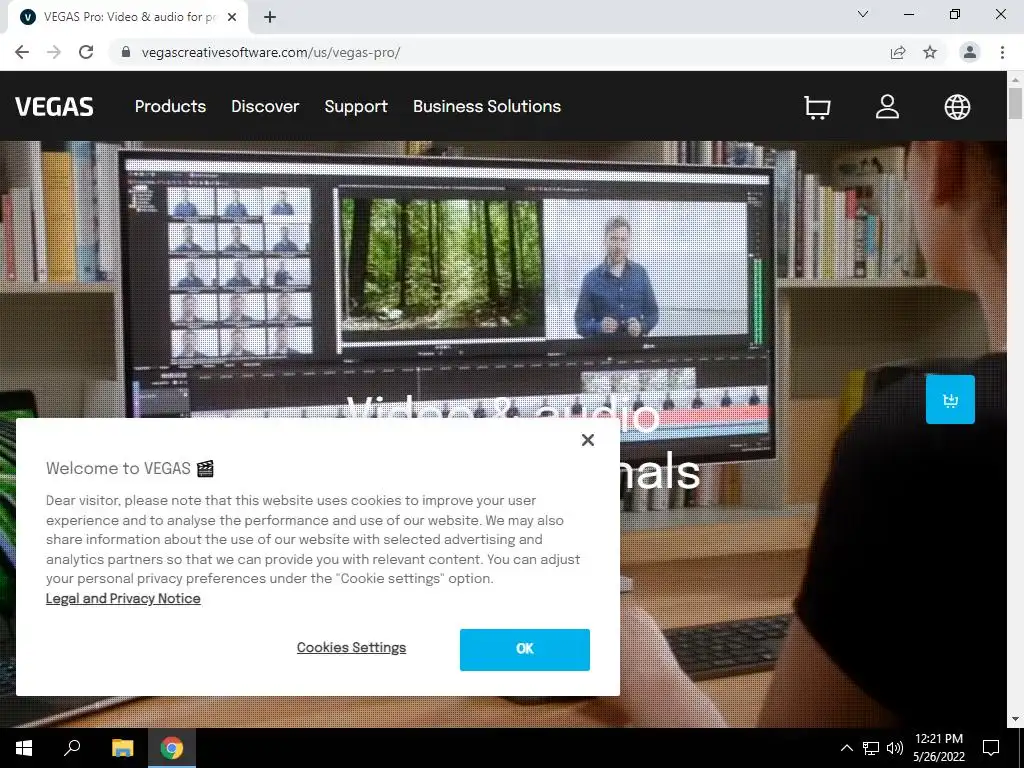
Task: Bookmark this page with the star
Action: coord(930,52)
